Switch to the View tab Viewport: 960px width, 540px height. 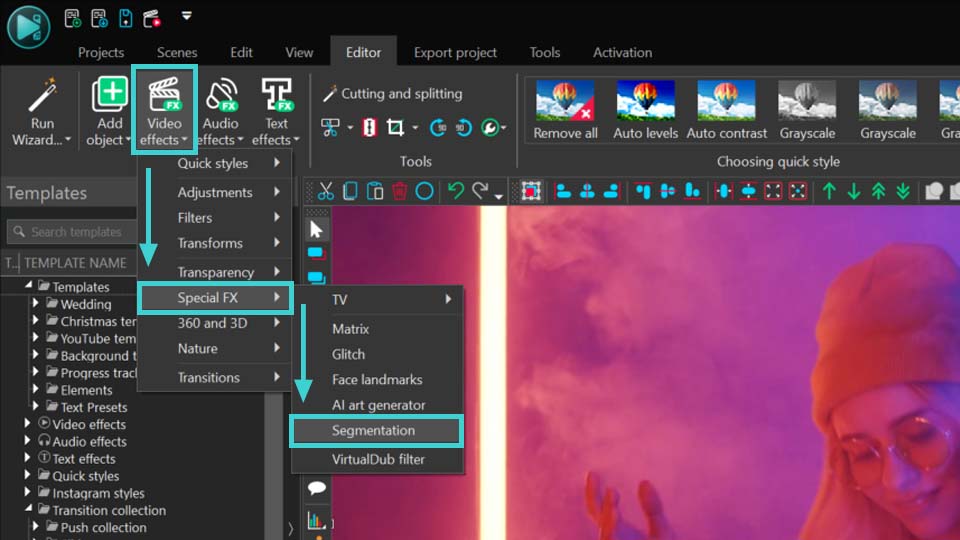coord(299,53)
